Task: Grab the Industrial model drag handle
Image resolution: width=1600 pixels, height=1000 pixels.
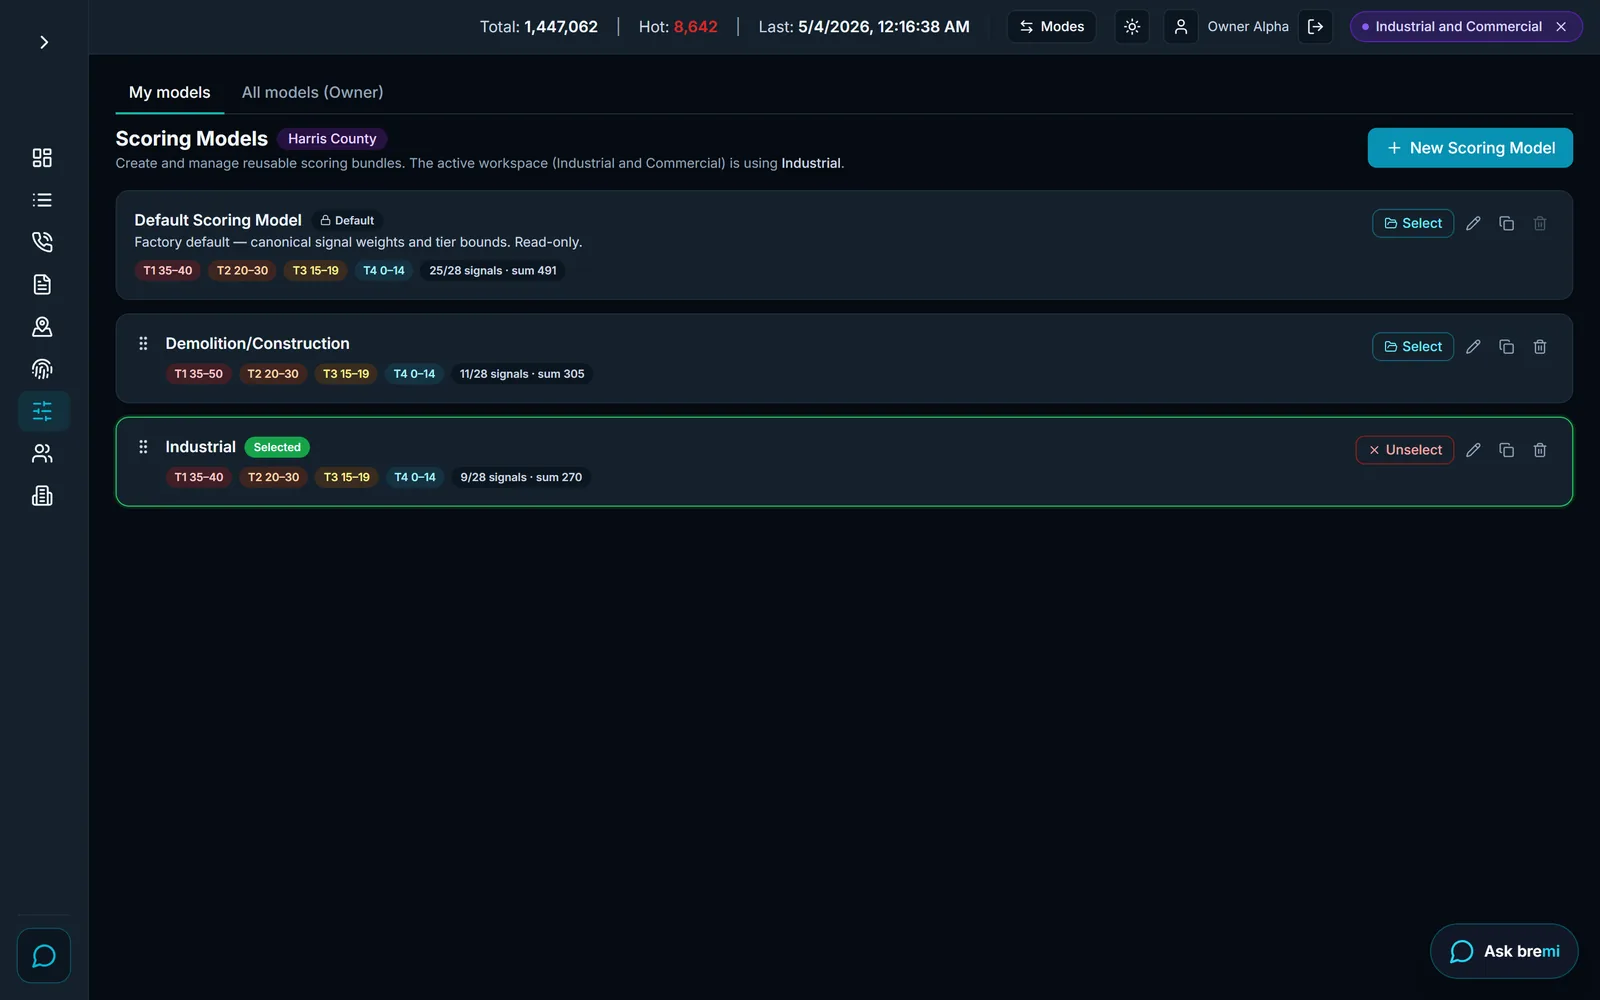Action: pyautogui.click(x=143, y=447)
